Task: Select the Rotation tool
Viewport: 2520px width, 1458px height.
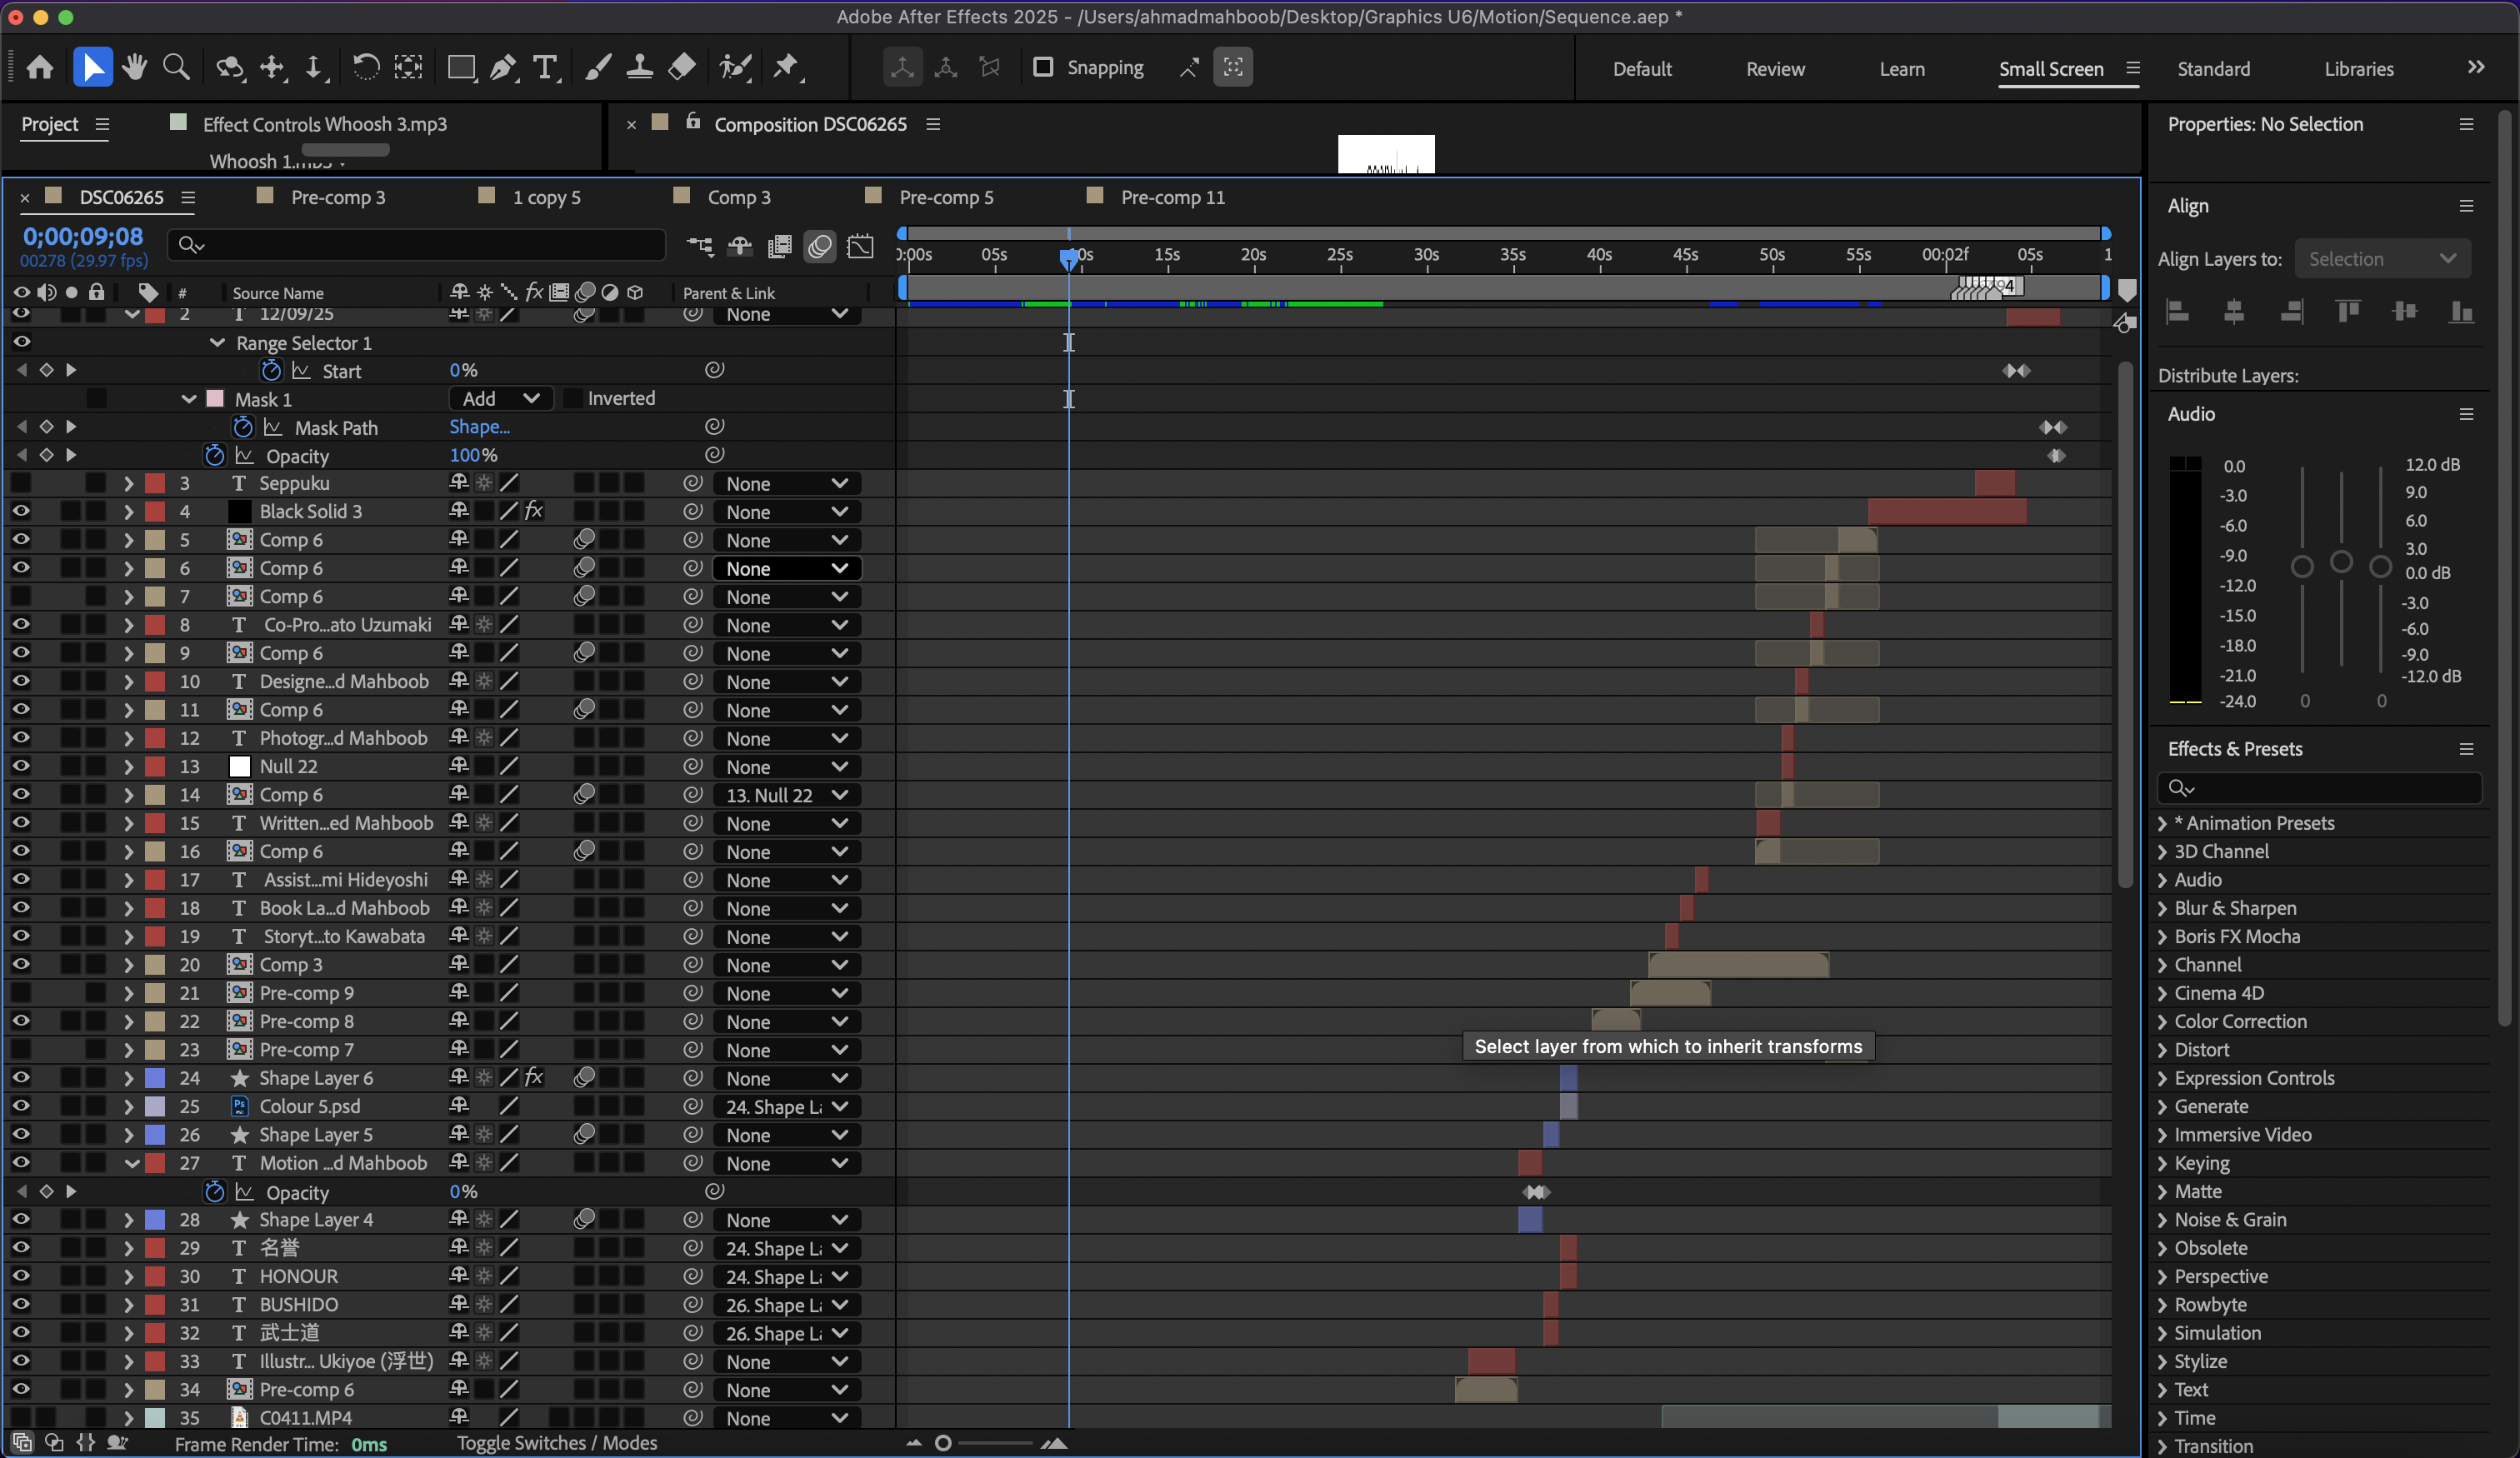Action: [x=365, y=67]
